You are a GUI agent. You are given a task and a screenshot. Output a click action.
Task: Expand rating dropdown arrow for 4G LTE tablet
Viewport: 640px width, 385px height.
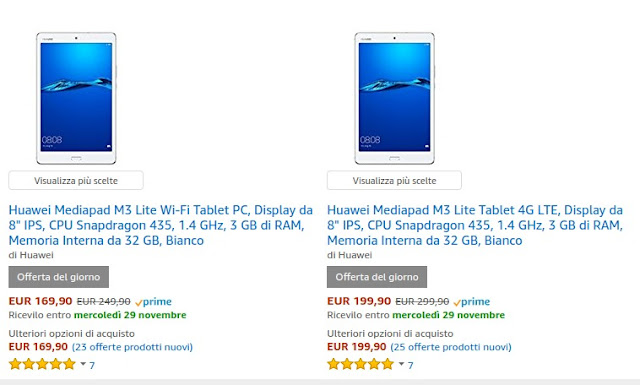point(401,364)
